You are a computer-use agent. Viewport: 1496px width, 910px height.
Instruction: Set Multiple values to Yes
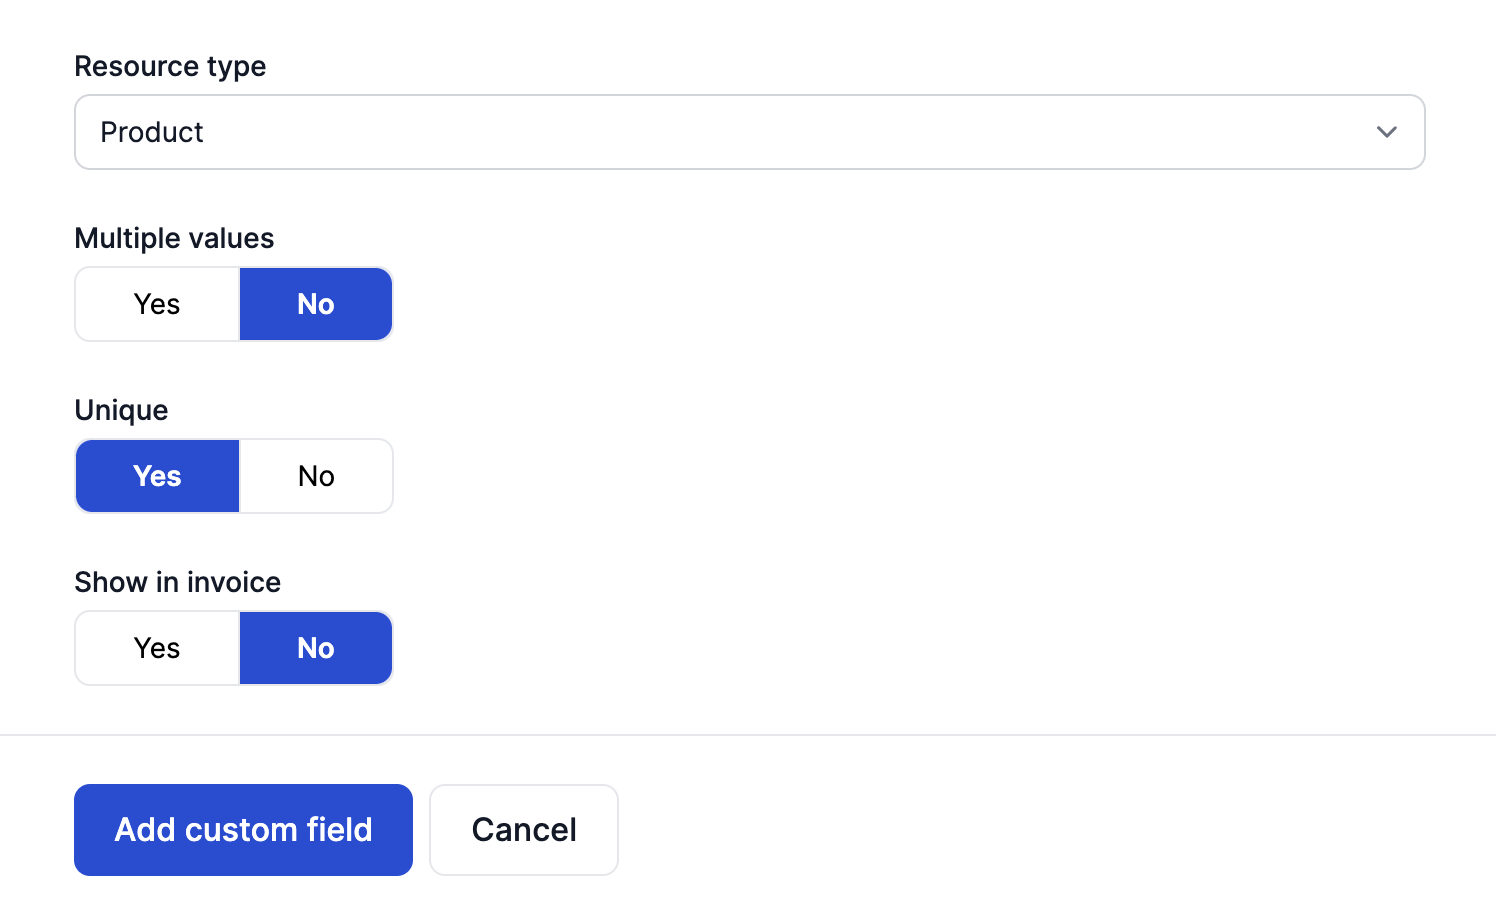click(157, 304)
